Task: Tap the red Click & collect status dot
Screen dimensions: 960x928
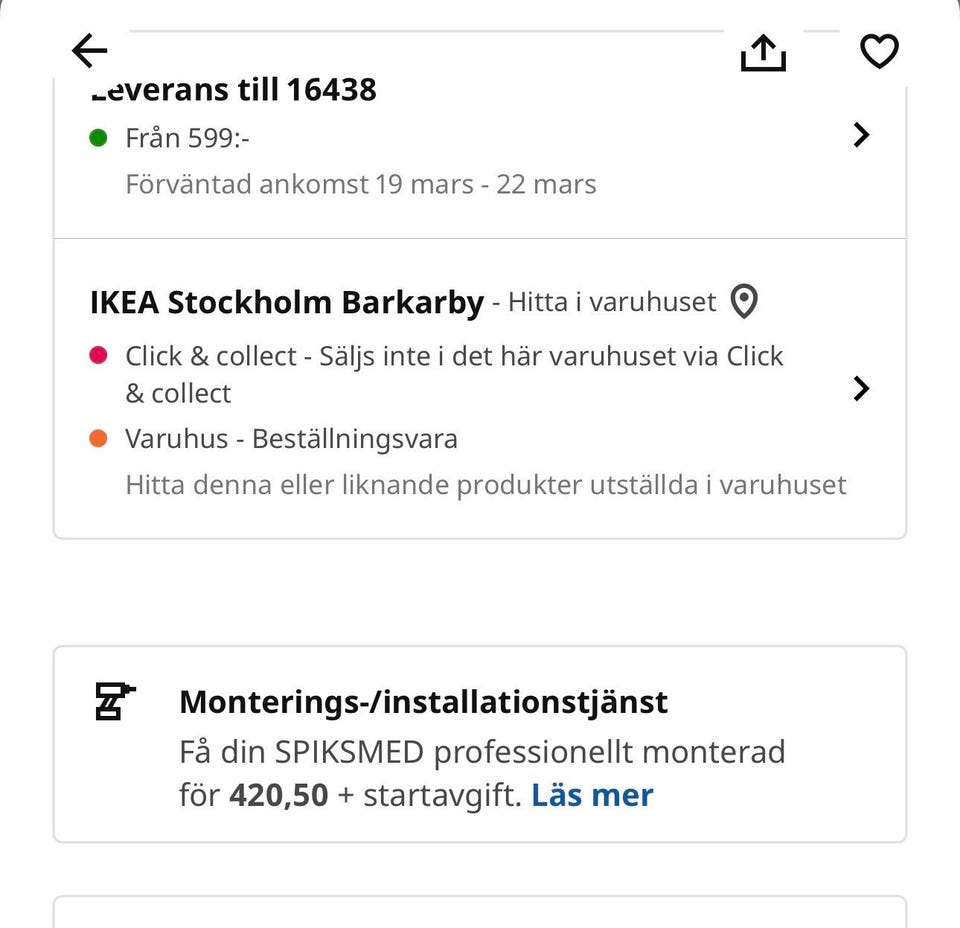Action: coord(98,356)
